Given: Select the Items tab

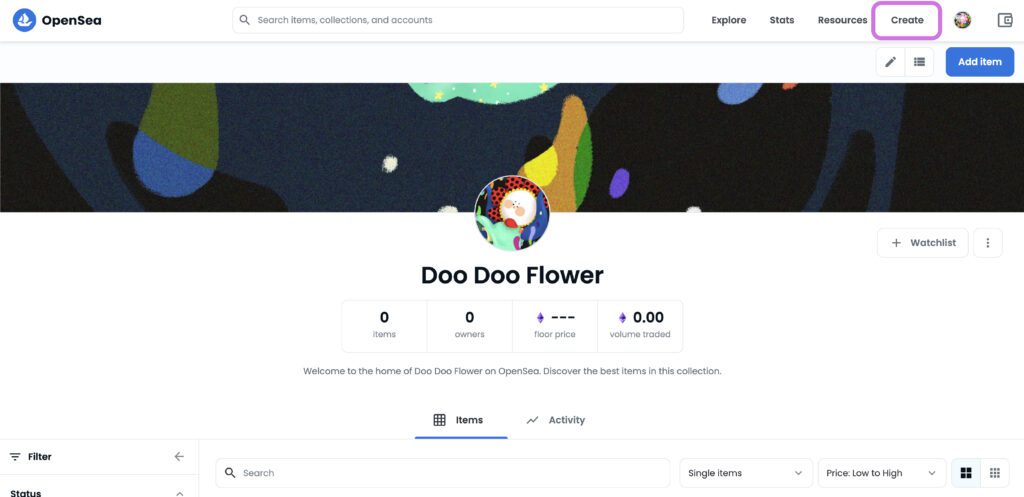Looking at the screenshot, I should click(459, 420).
